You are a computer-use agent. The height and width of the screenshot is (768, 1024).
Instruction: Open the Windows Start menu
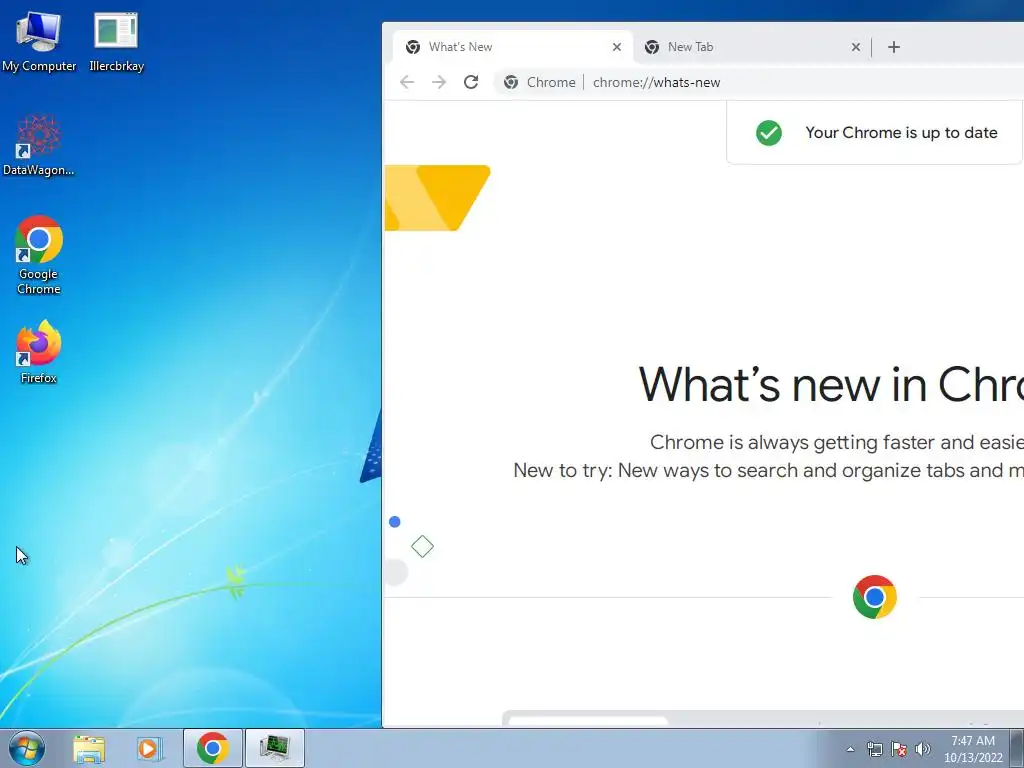click(x=27, y=748)
